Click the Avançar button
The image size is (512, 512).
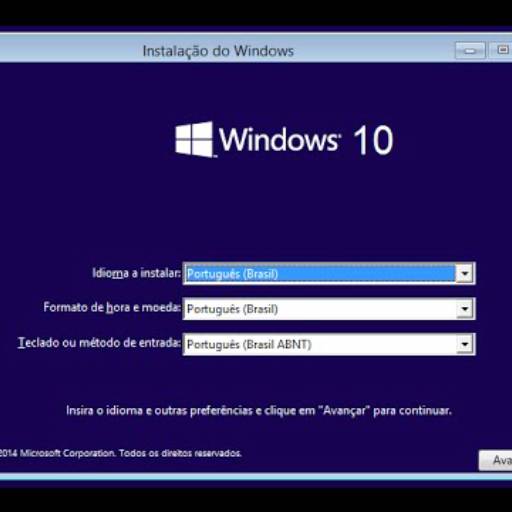click(x=495, y=460)
